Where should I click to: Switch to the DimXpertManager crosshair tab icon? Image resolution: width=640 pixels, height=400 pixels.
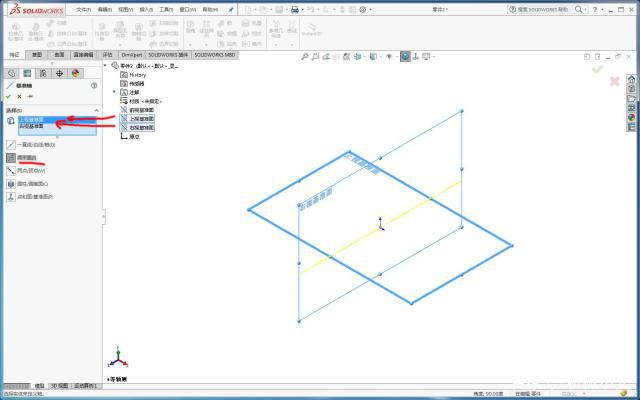click(x=59, y=73)
